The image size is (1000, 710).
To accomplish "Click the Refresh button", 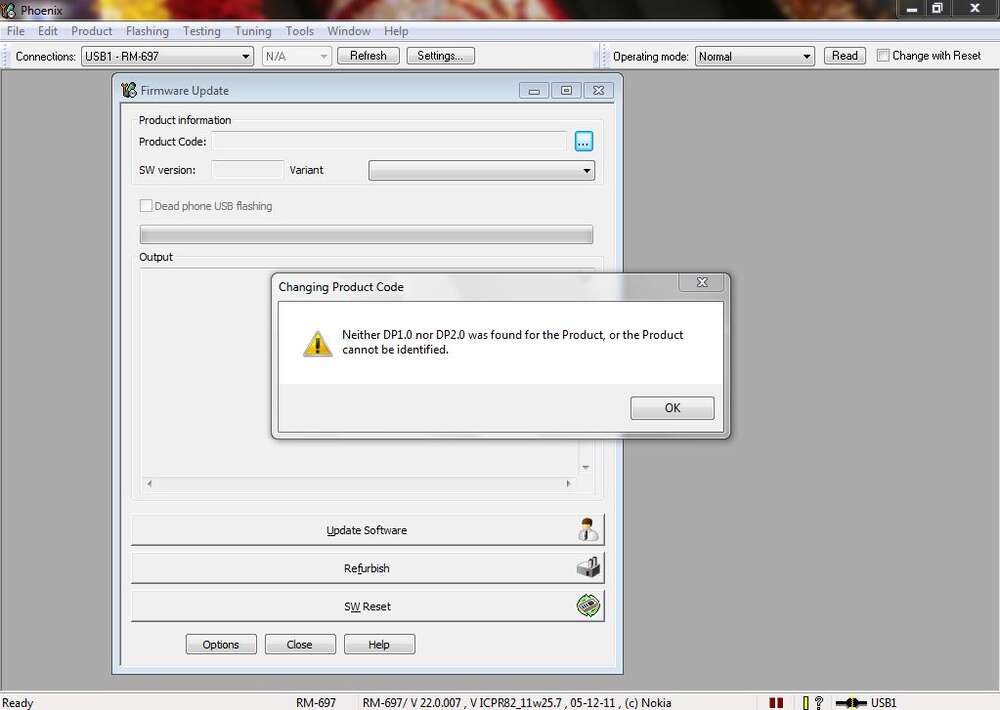I will click(368, 55).
